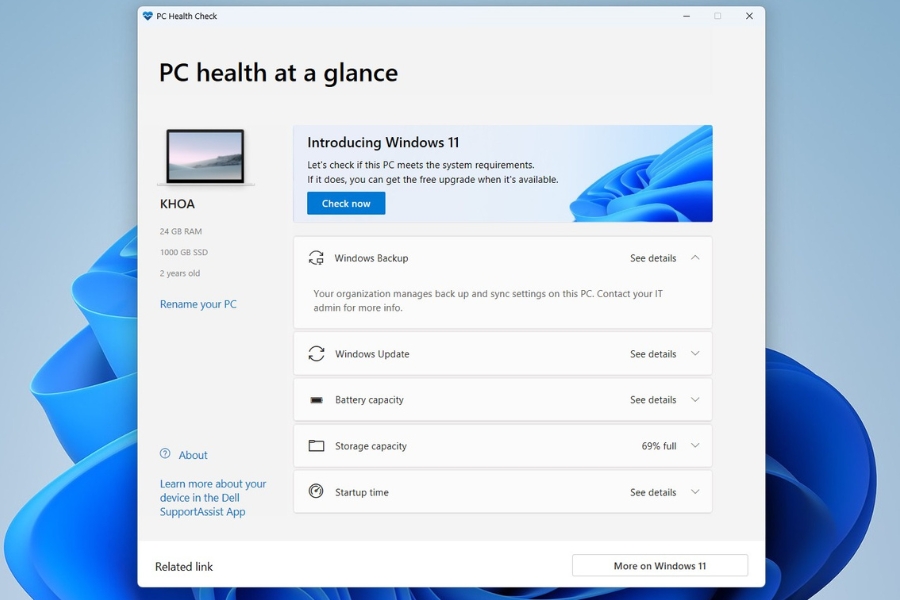Expand the Windows Update section chevron
This screenshot has height=600, width=900.
point(695,354)
